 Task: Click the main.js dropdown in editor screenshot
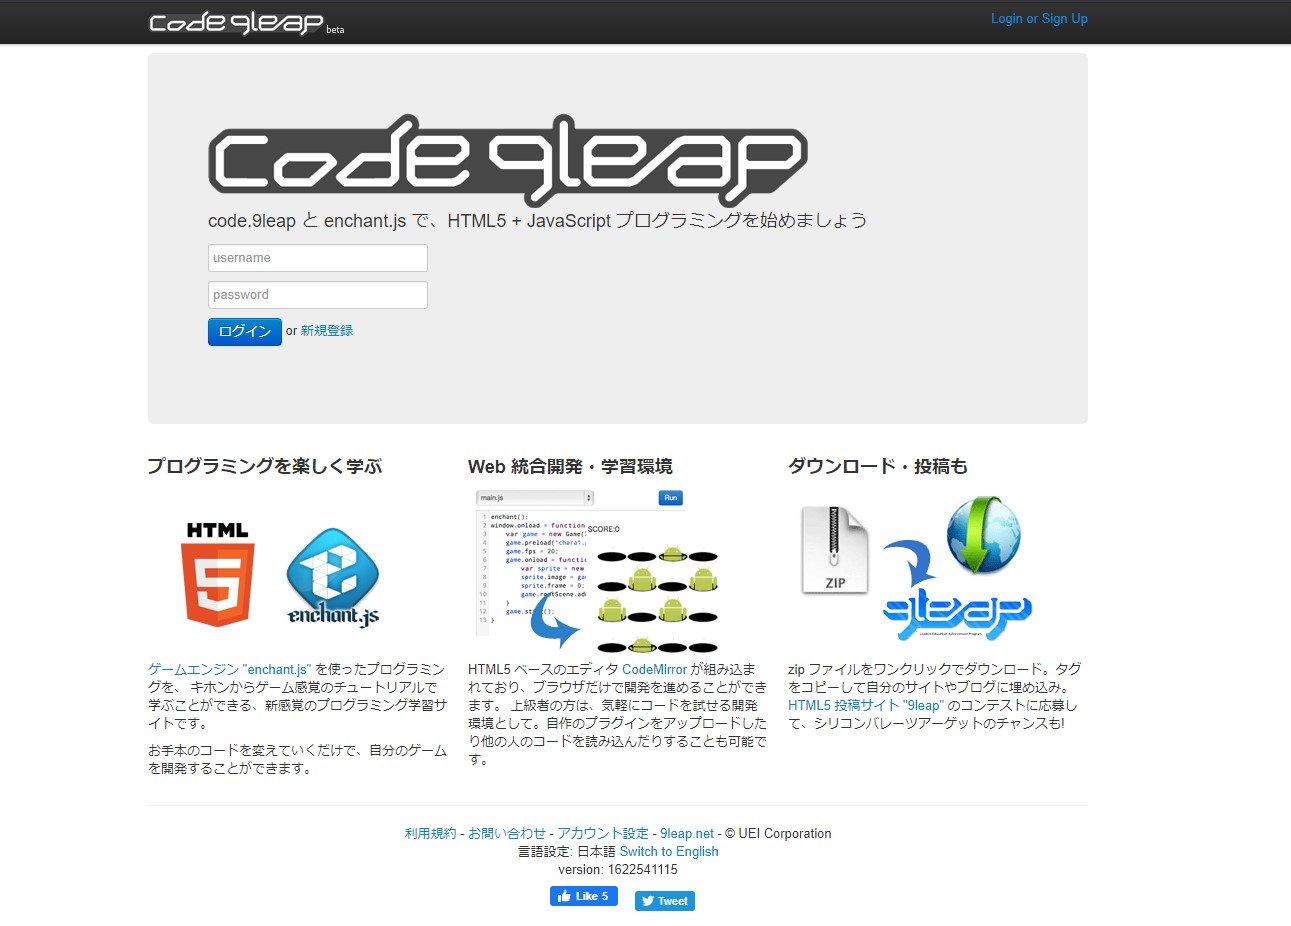click(535, 498)
